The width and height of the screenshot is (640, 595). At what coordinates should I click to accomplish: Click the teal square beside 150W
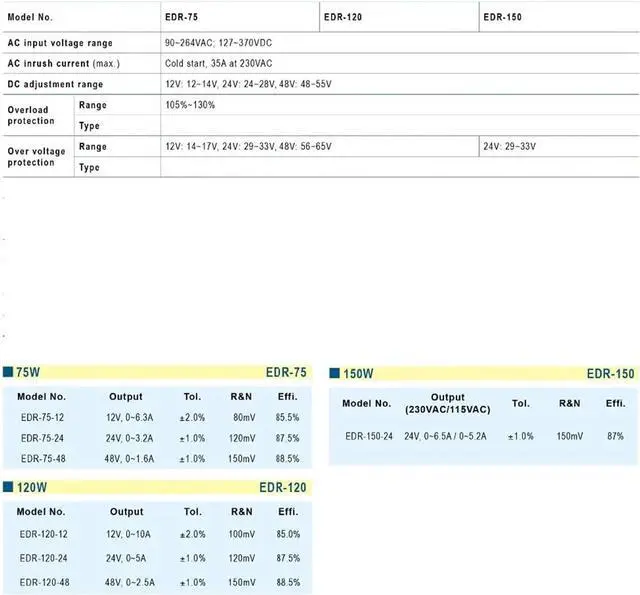pos(335,374)
